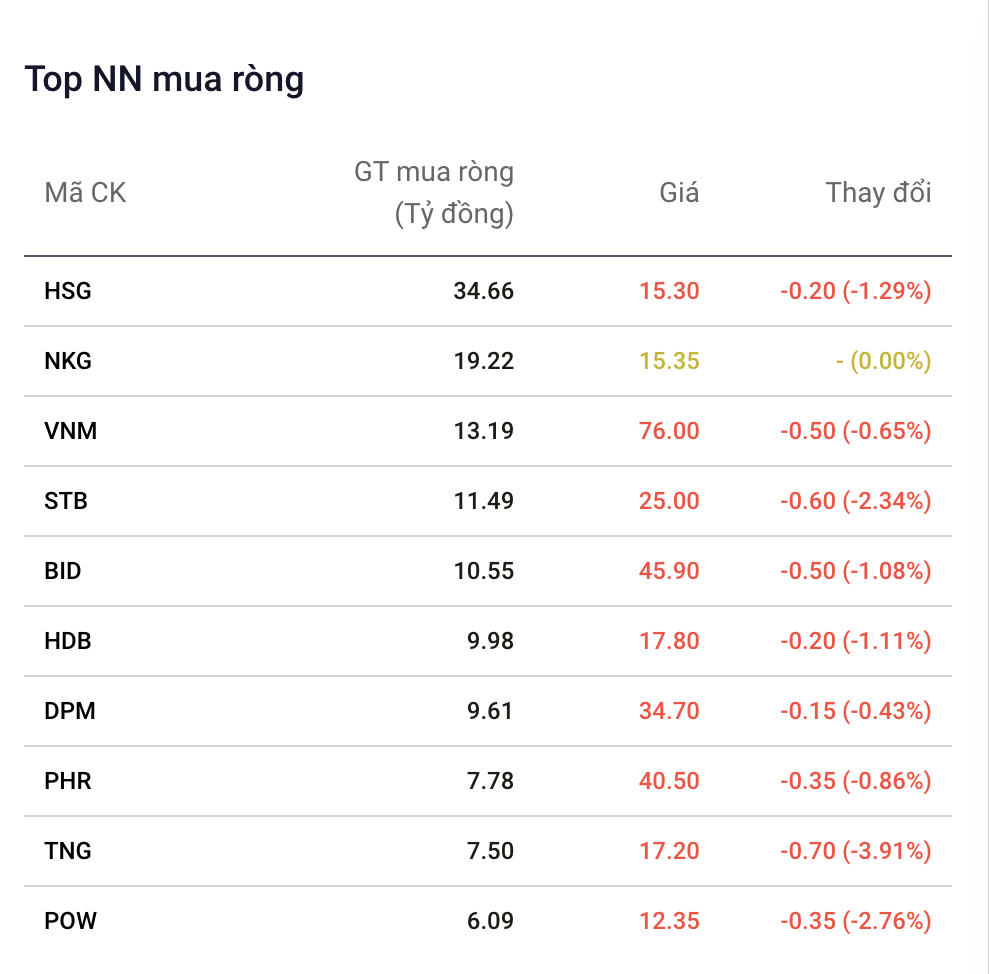Click HSG net buy value 34.66

(x=484, y=291)
